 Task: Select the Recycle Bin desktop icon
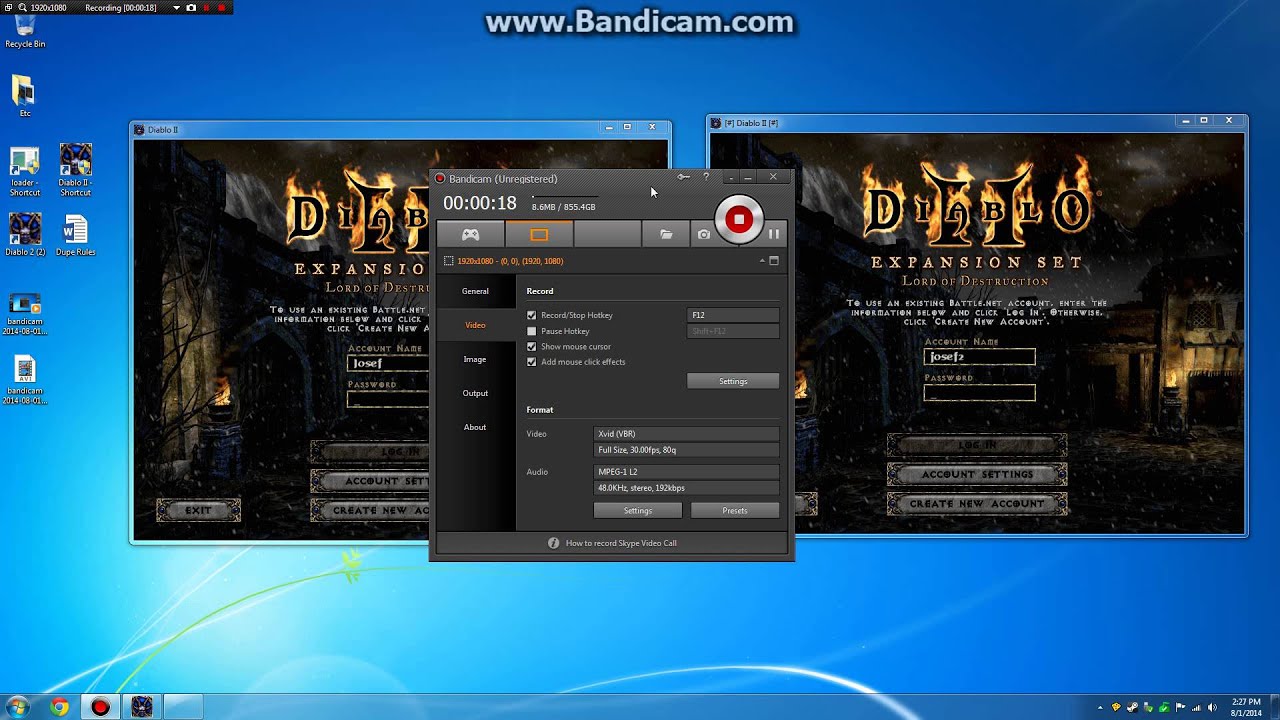(25, 28)
